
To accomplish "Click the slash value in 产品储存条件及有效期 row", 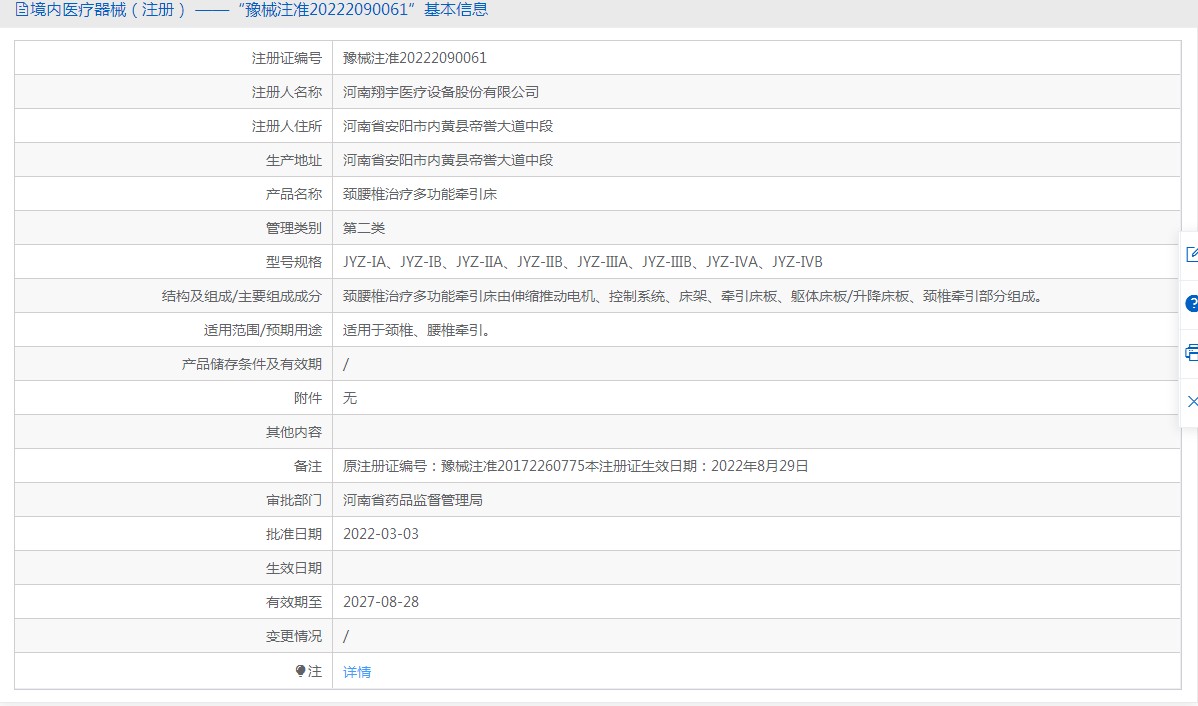I will (346, 364).
